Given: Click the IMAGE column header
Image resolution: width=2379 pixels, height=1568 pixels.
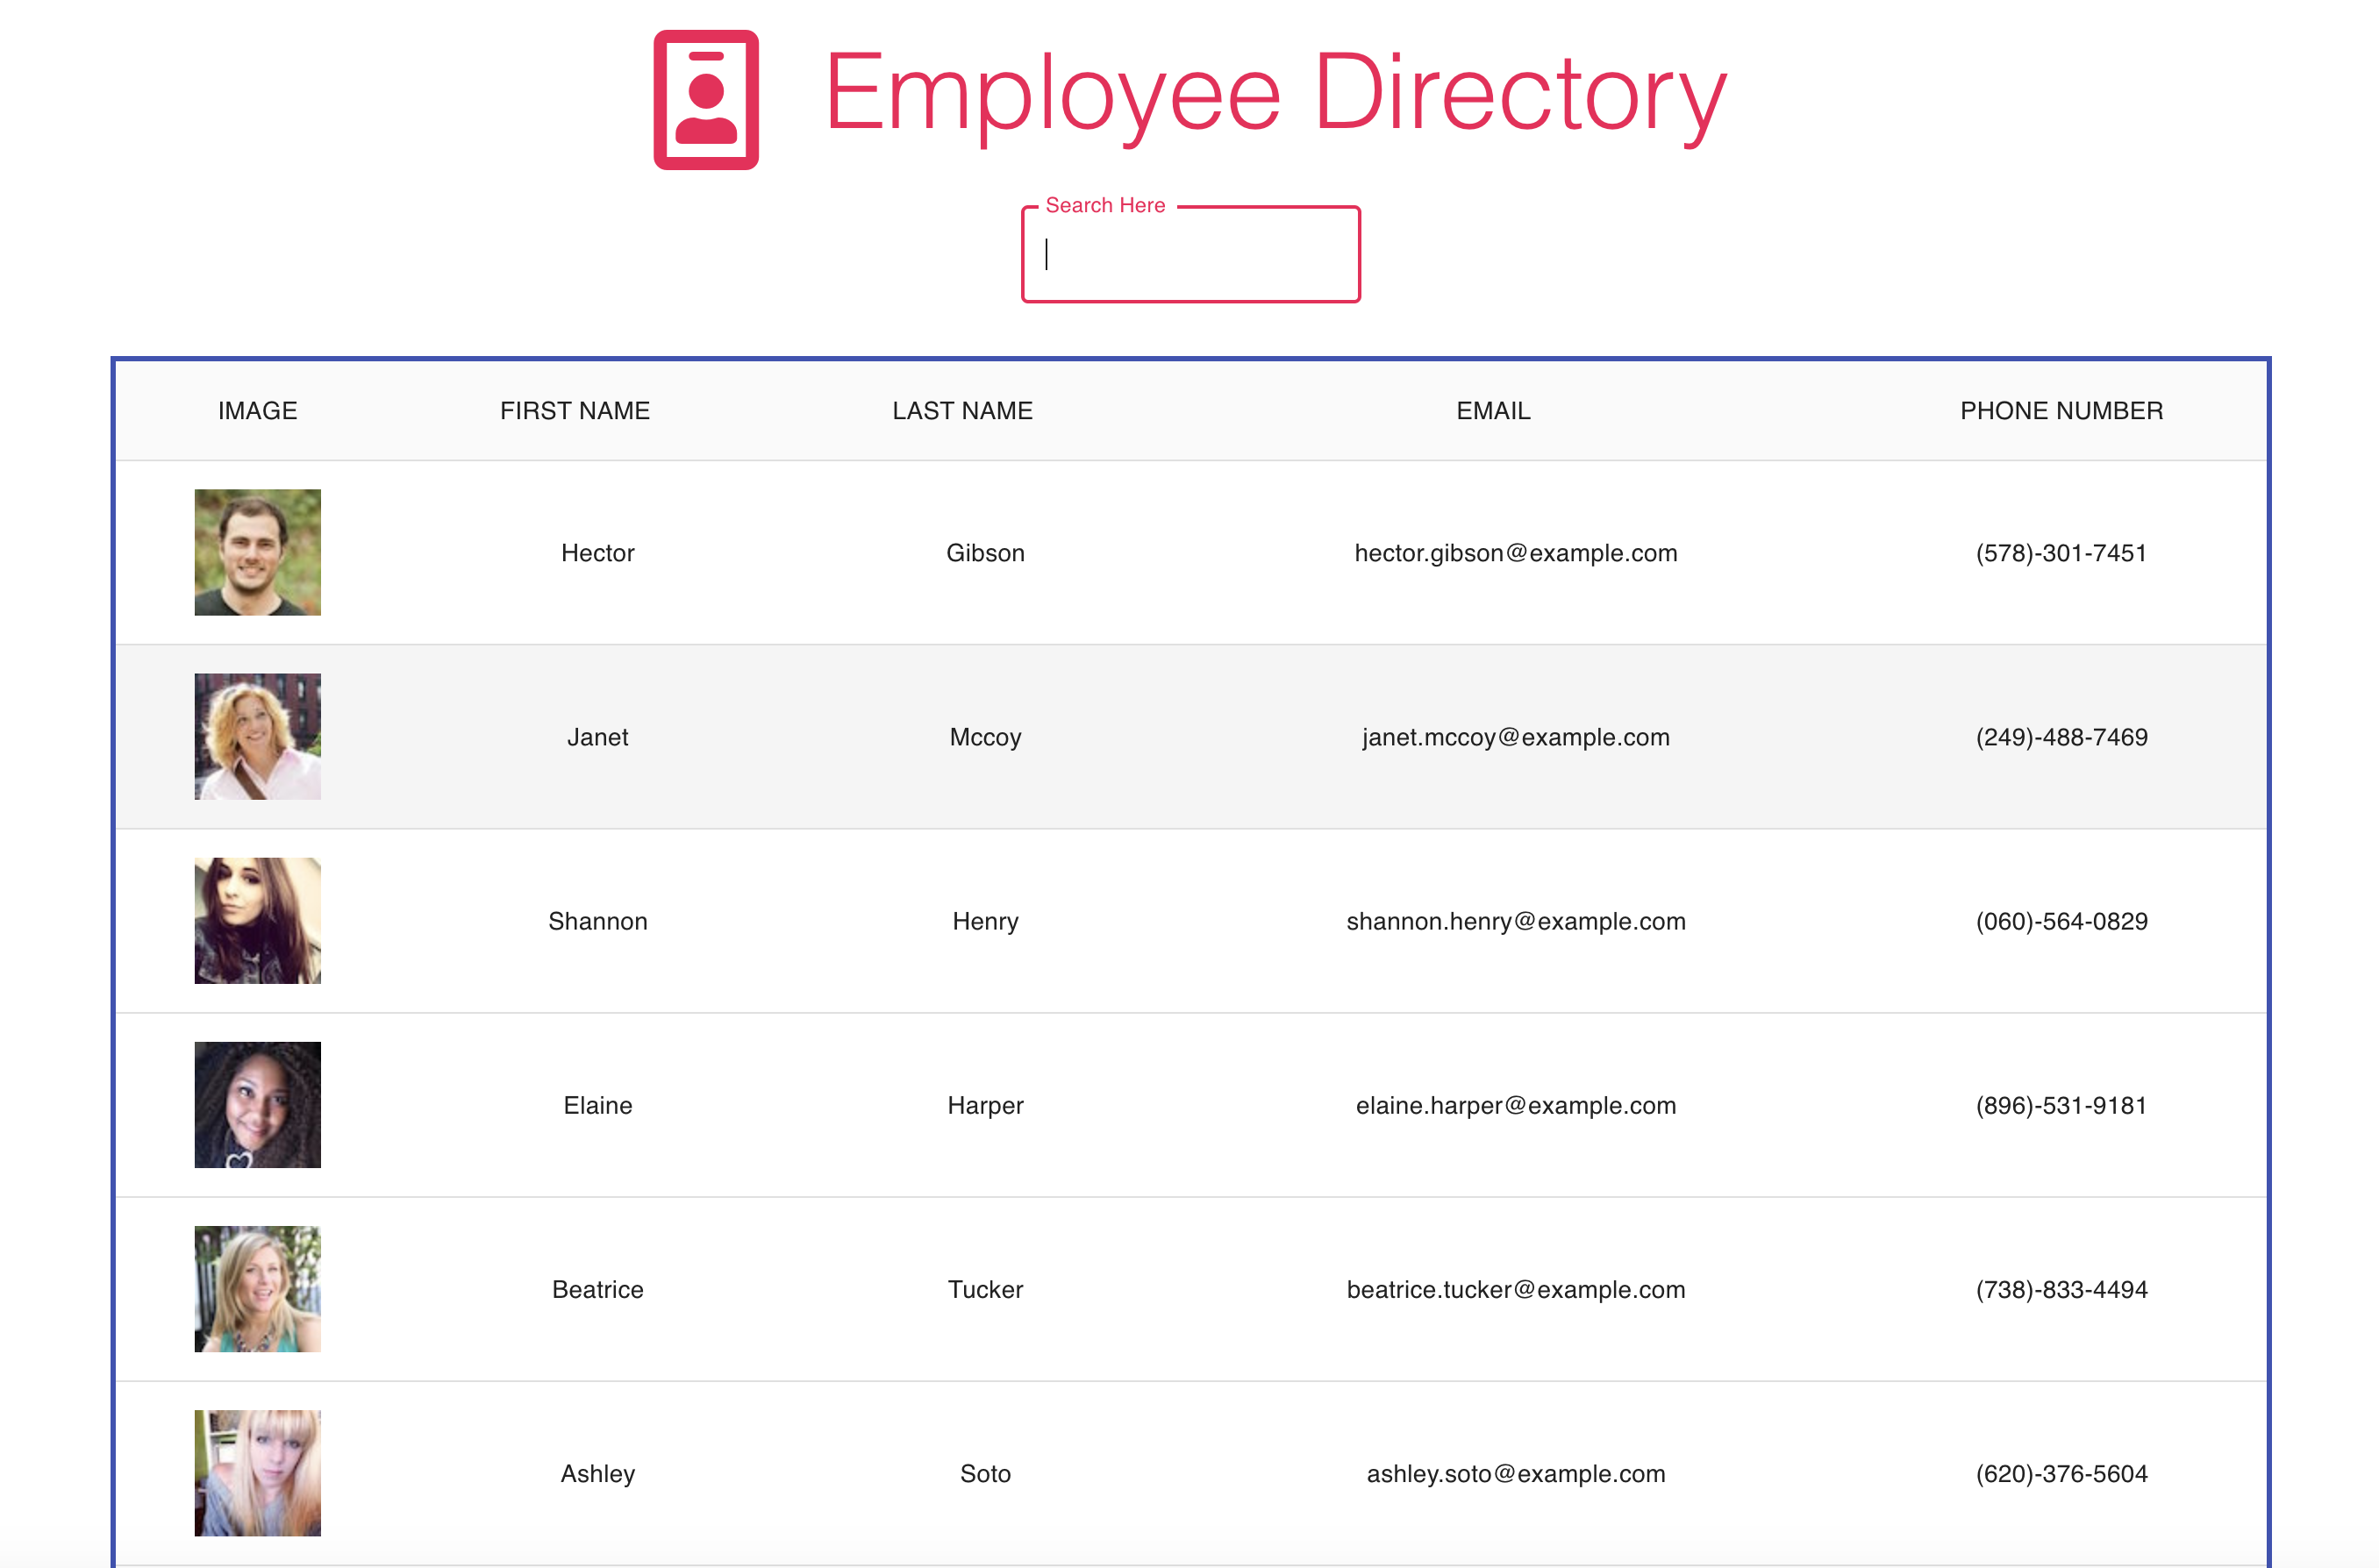Looking at the screenshot, I should 257,410.
